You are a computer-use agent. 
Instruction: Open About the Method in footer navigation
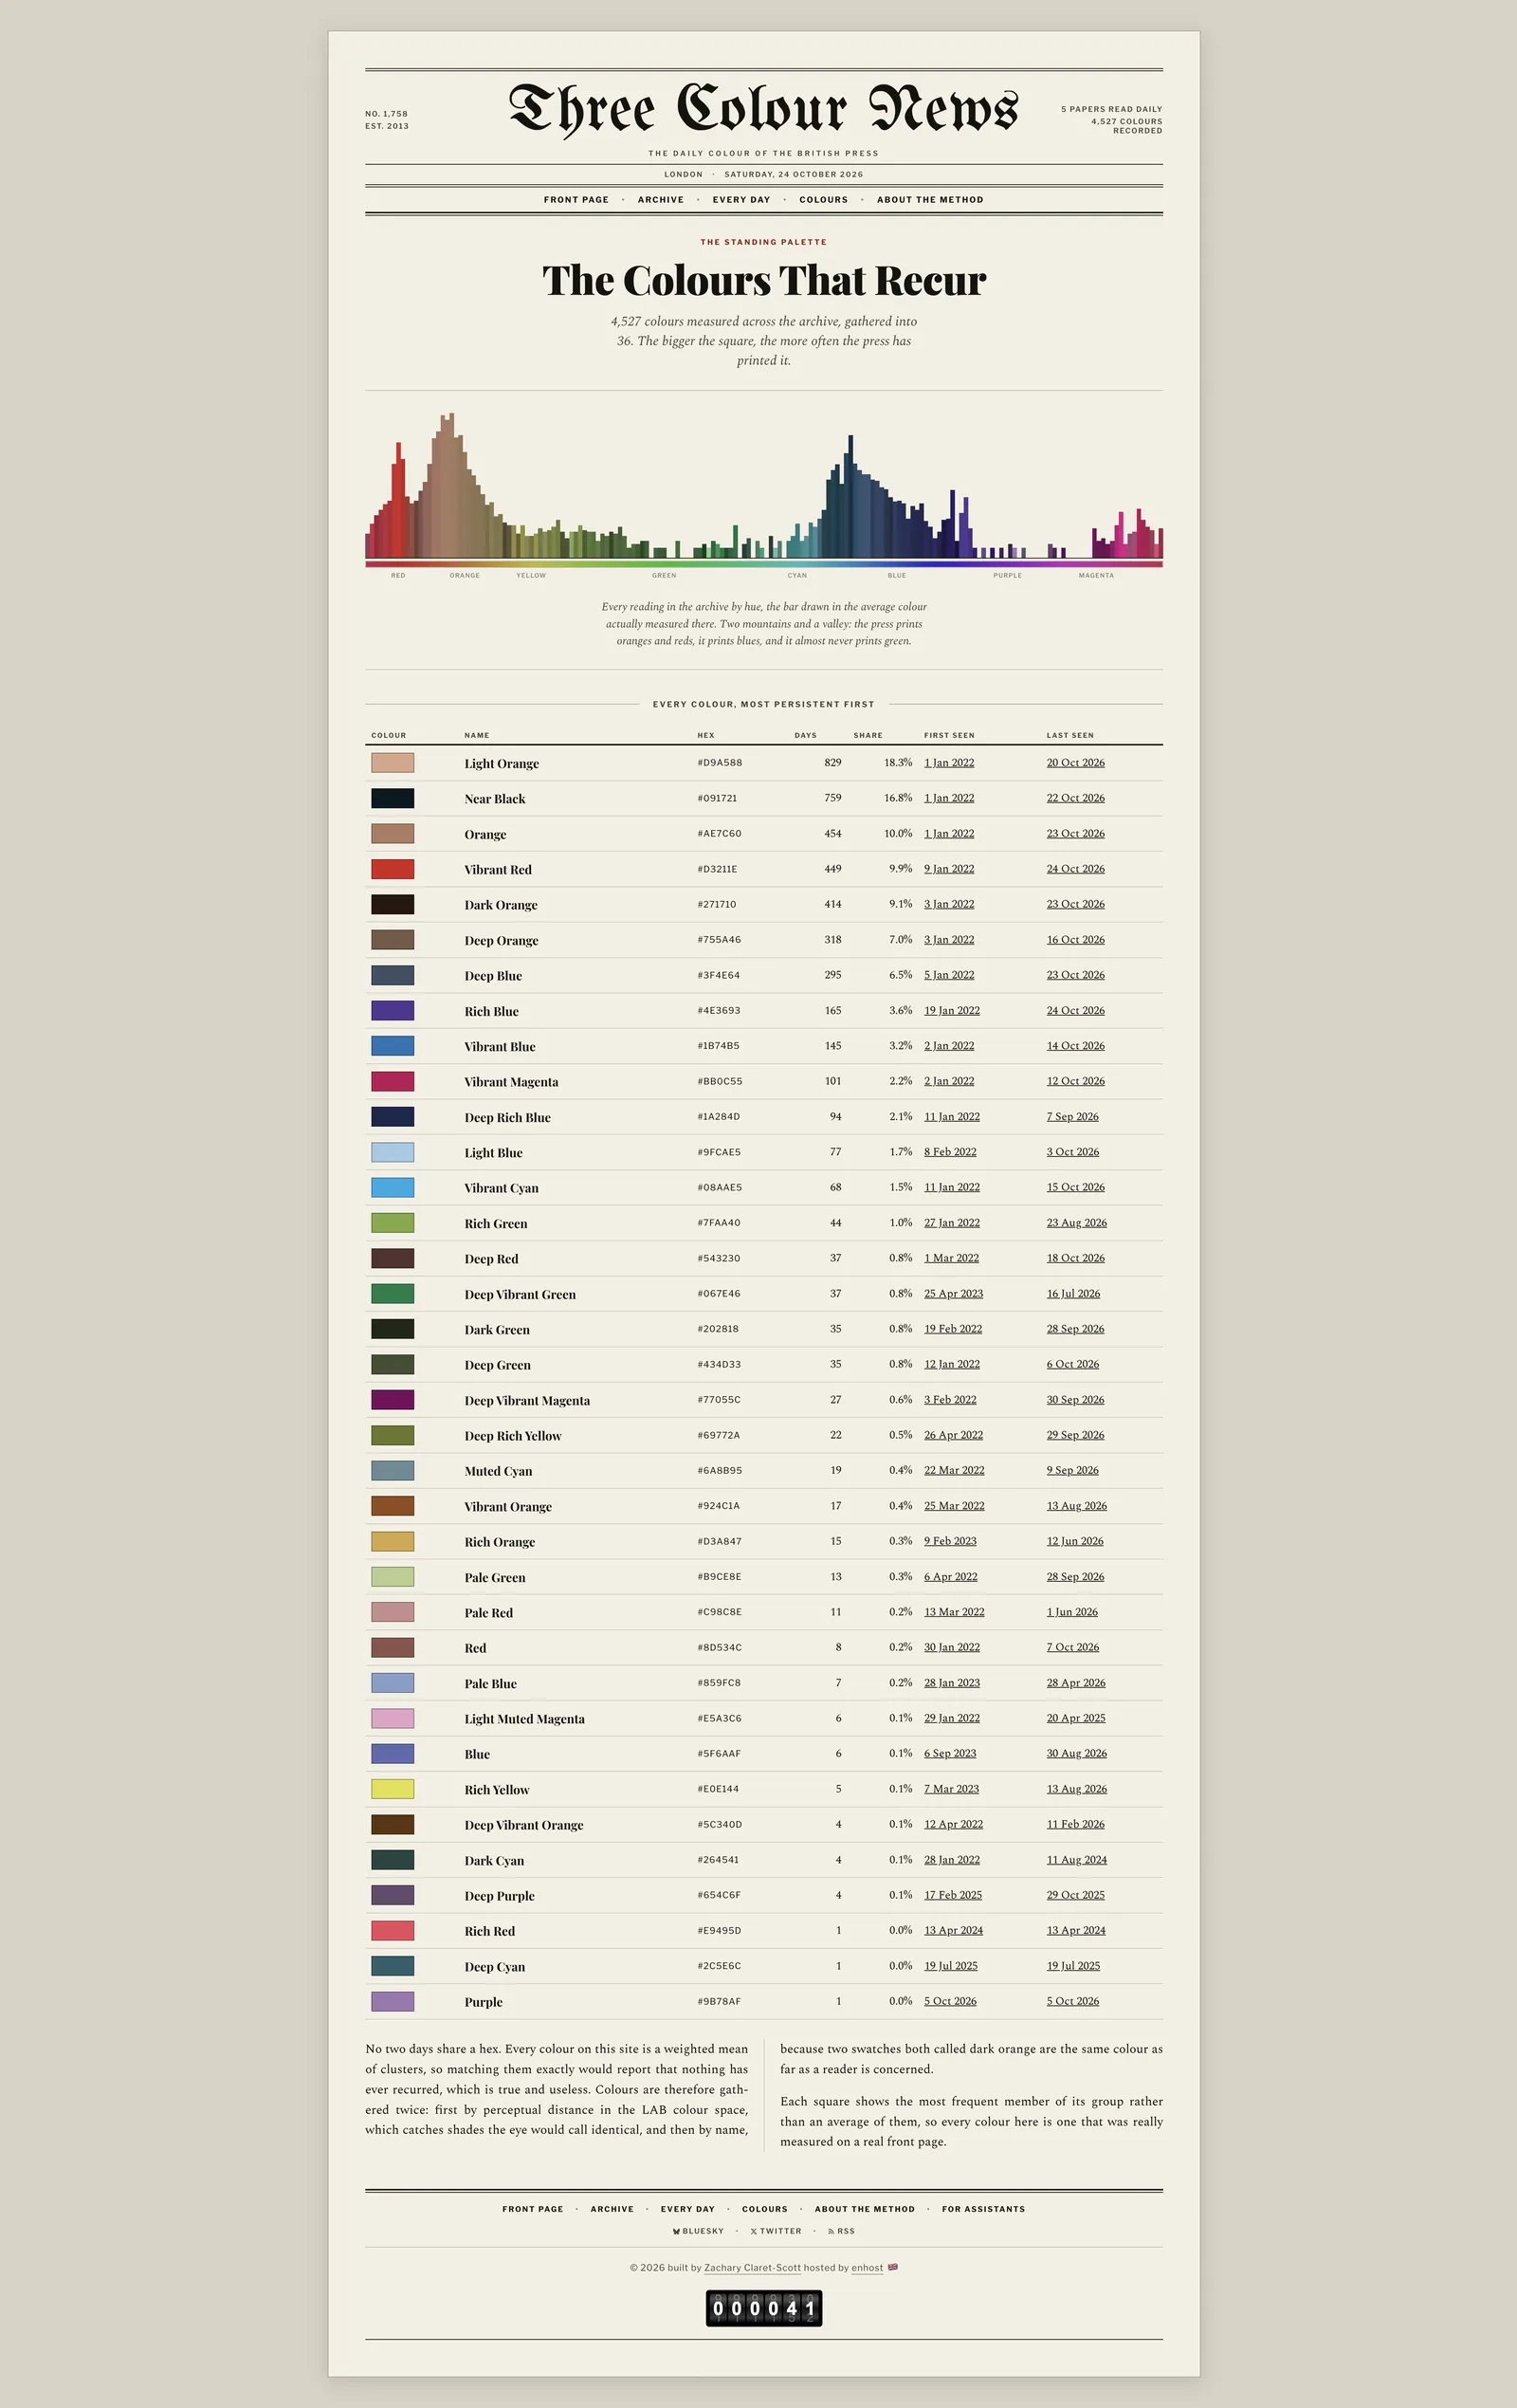[x=865, y=2209]
